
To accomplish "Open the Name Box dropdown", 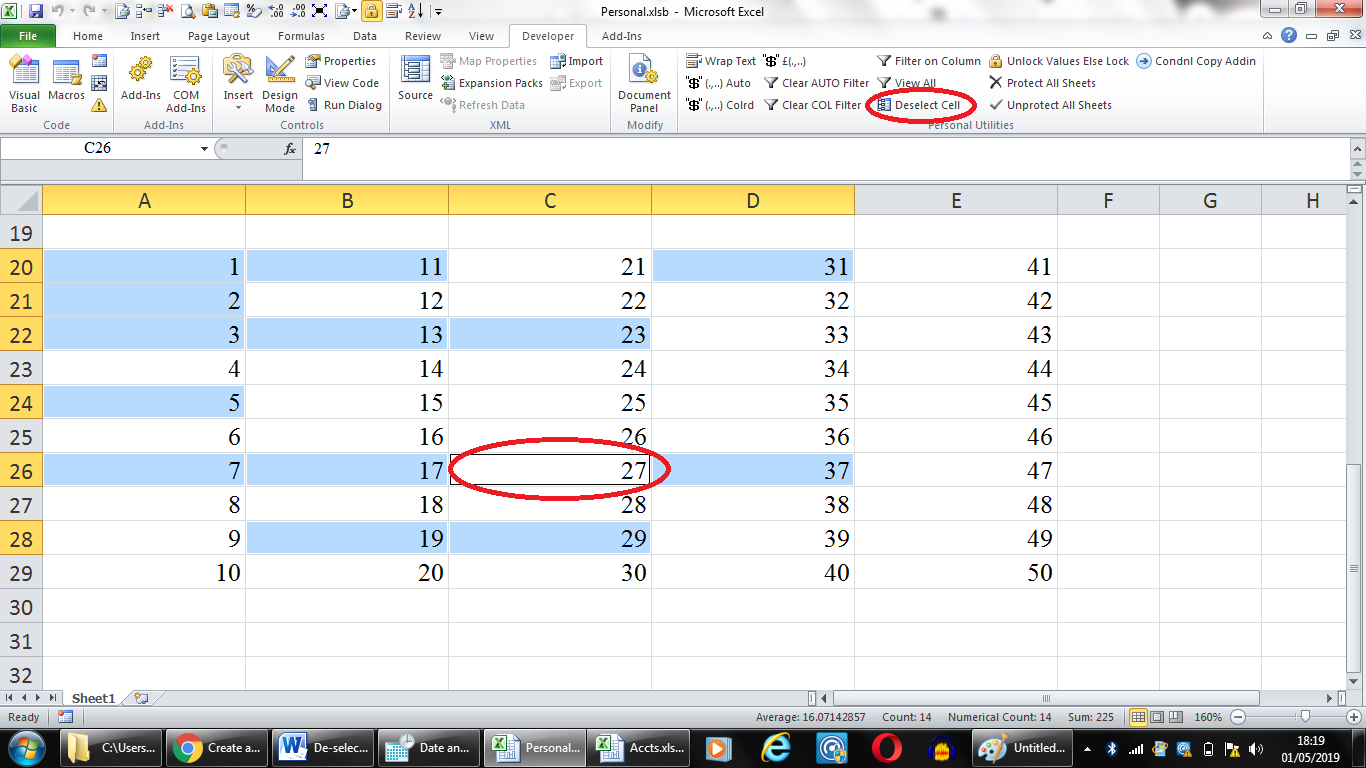I will [x=205, y=148].
